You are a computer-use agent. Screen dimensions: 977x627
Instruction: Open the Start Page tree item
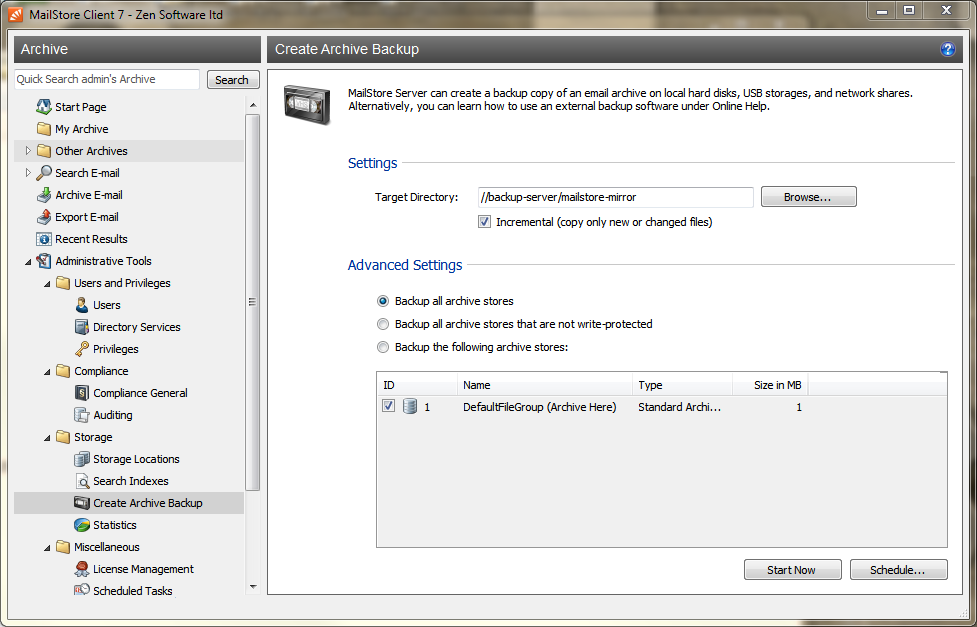pos(80,107)
